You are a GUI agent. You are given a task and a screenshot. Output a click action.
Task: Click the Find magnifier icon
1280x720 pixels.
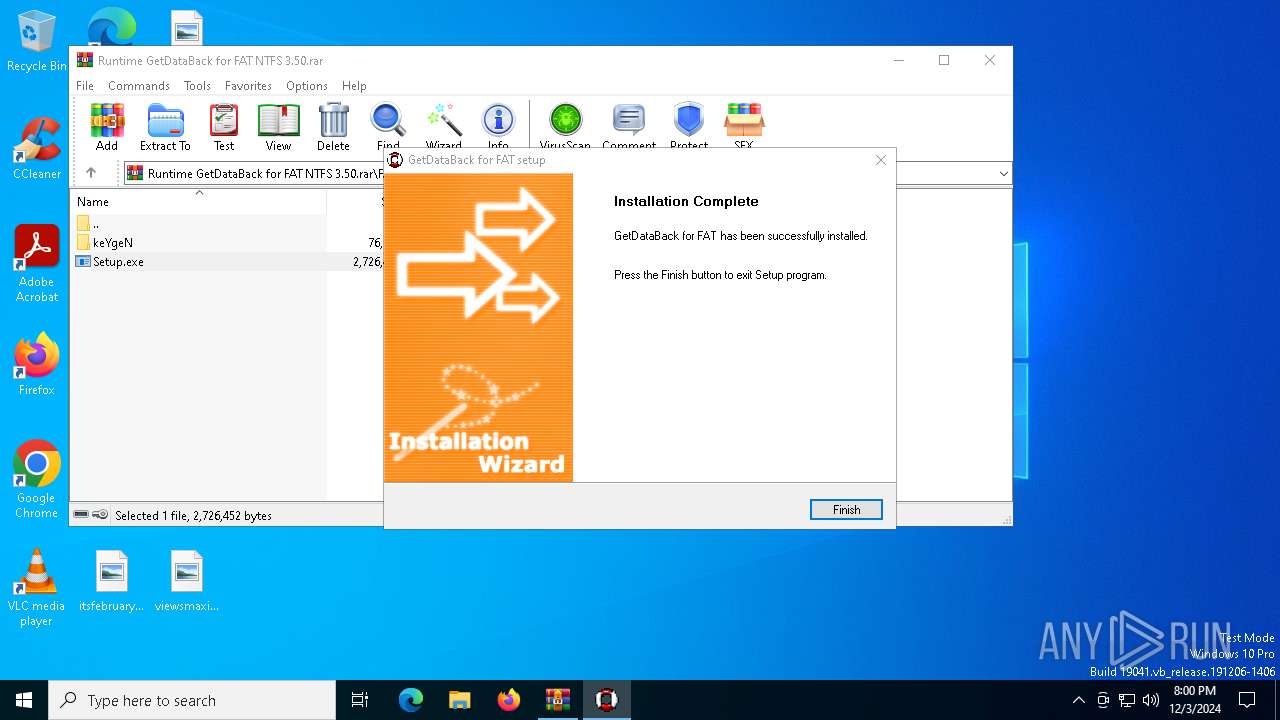[x=388, y=127]
